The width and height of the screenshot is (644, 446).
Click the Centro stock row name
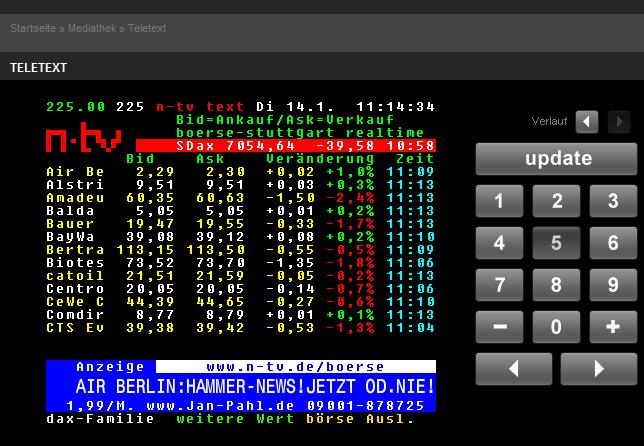coord(75,289)
